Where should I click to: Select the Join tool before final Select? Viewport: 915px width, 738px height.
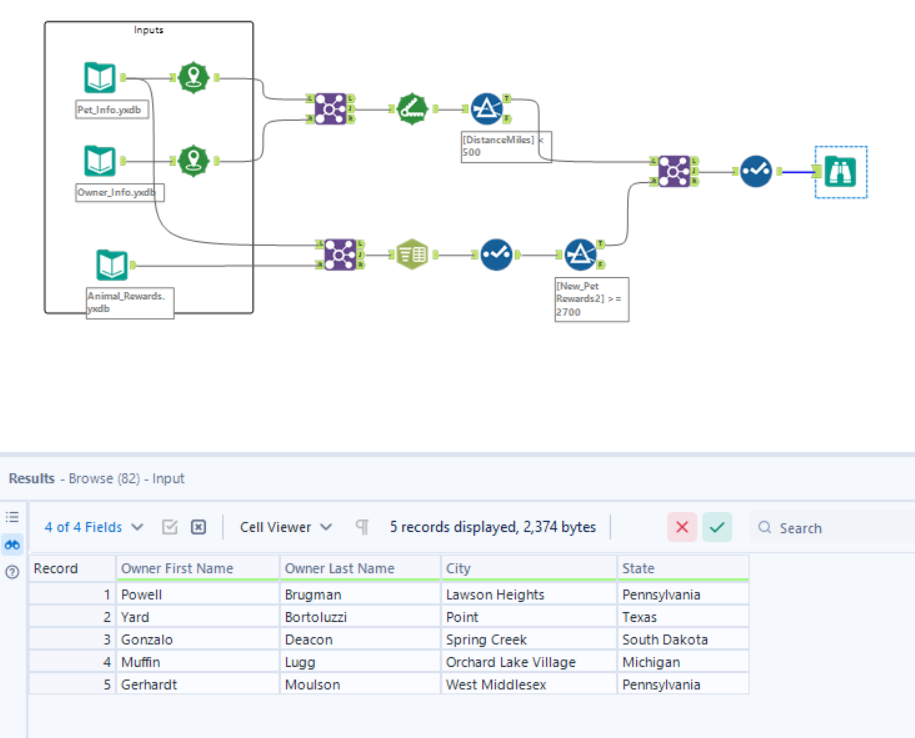click(675, 171)
